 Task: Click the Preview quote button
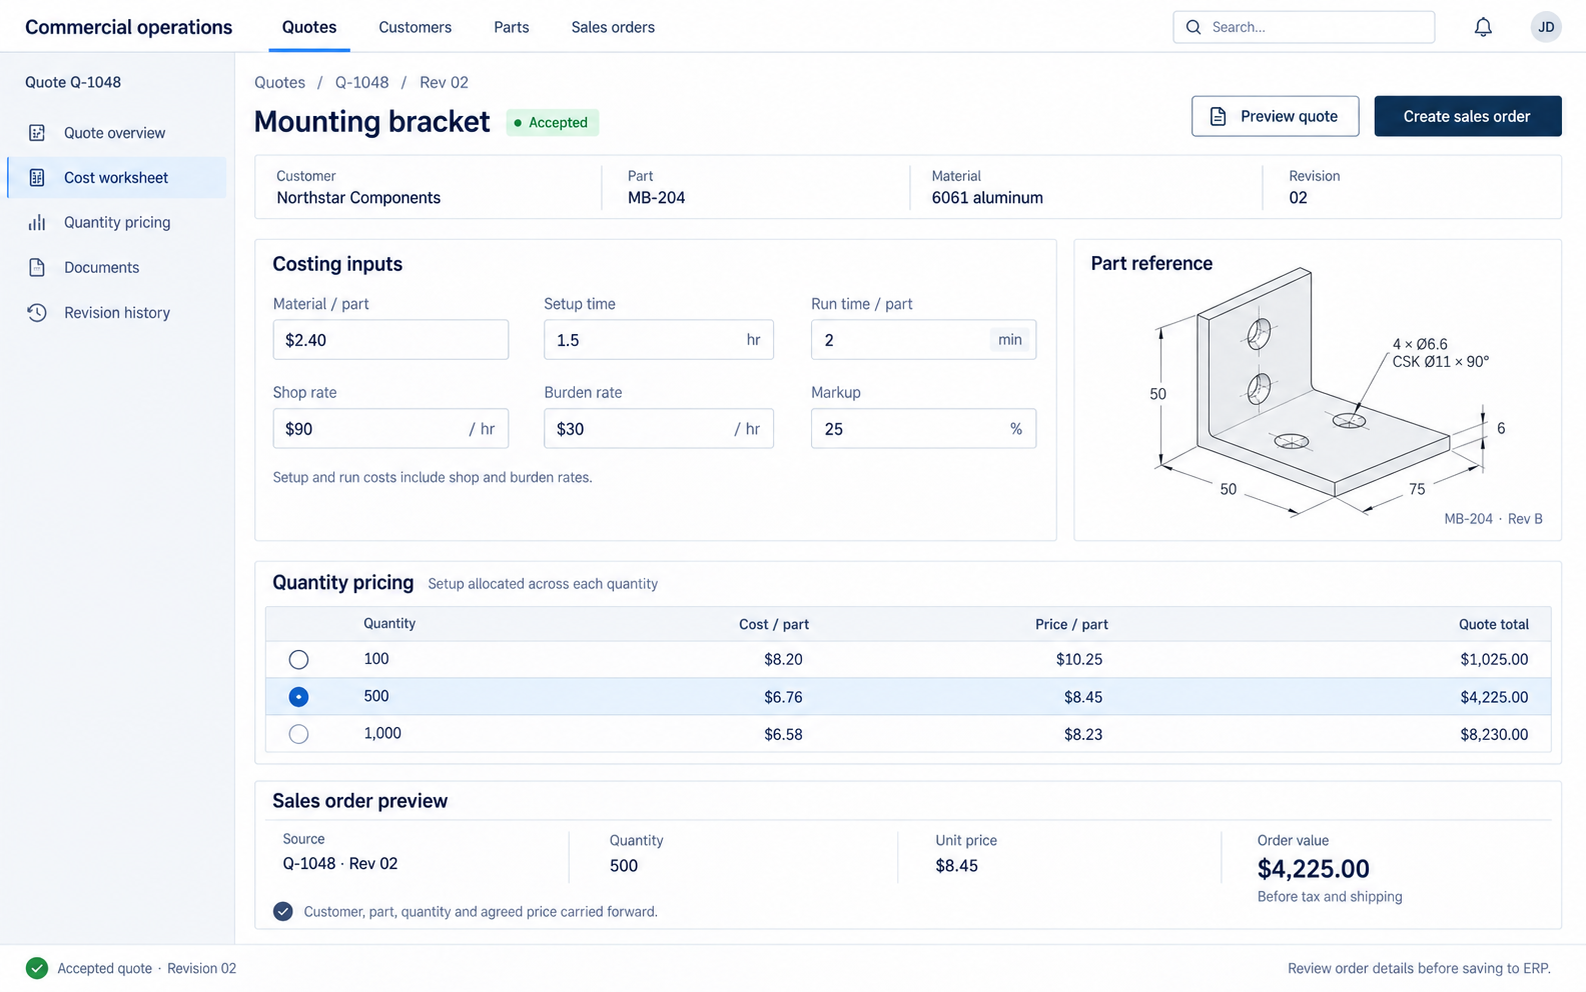(x=1275, y=116)
